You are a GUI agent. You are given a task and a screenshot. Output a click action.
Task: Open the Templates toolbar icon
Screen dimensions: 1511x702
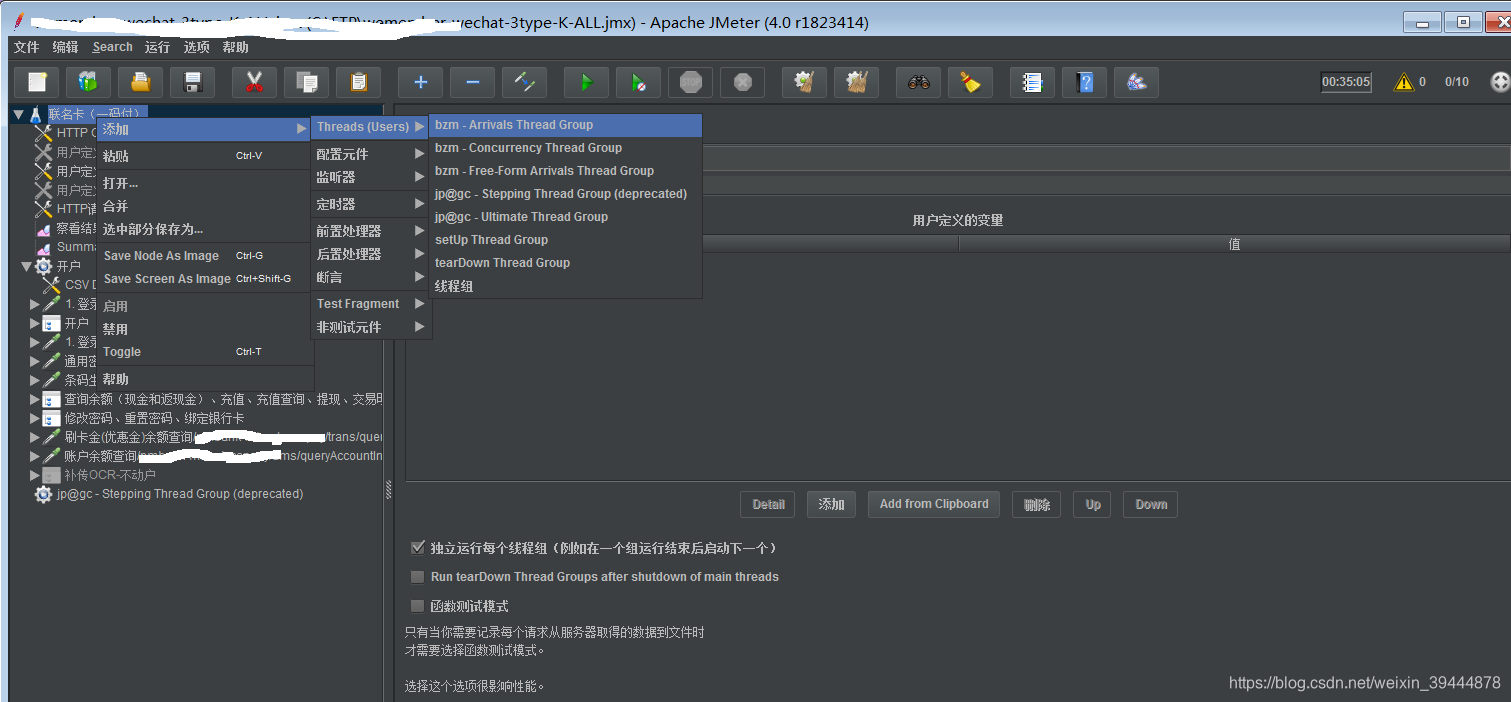pos(88,82)
